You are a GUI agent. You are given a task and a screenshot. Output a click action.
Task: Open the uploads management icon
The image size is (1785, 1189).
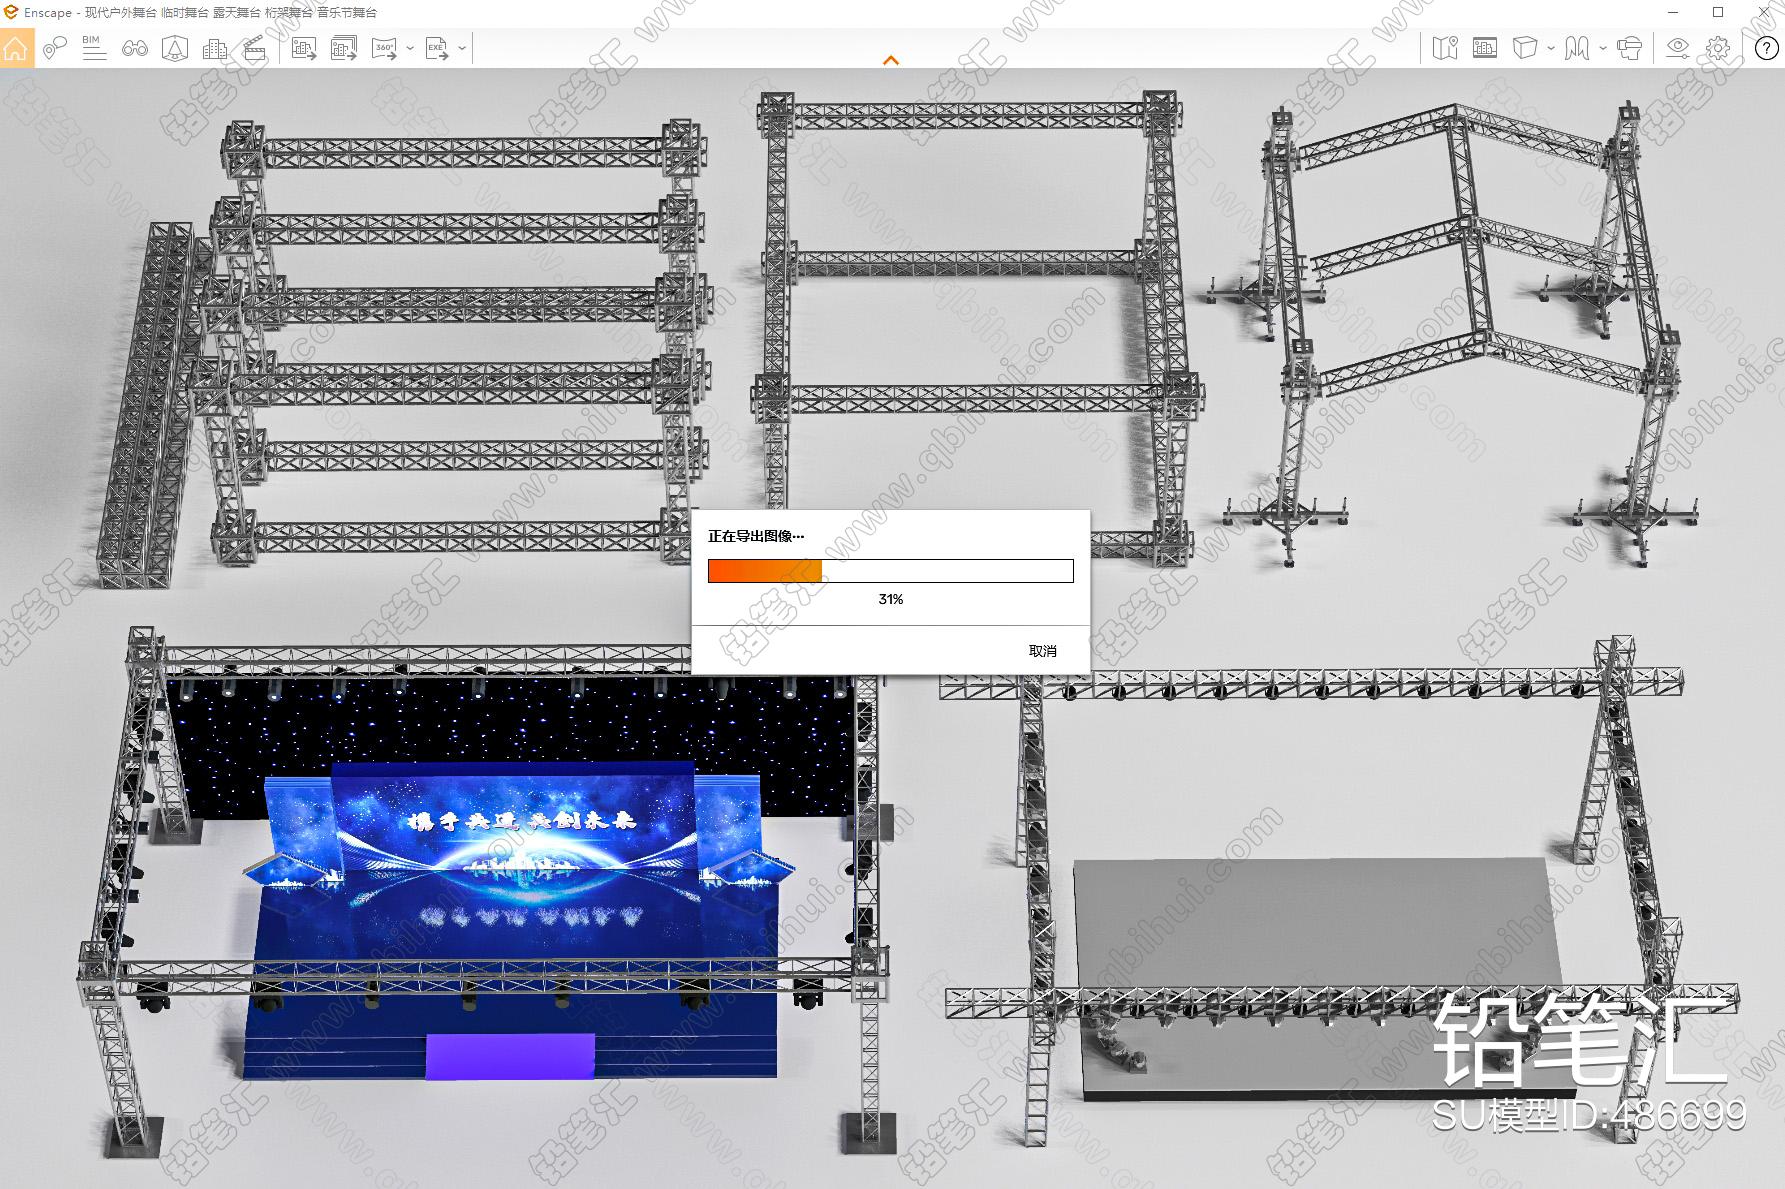(1485, 48)
